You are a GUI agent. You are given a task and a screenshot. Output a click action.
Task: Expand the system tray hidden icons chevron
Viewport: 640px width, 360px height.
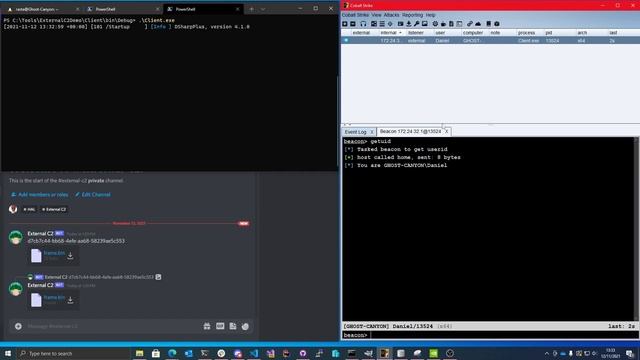point(547,353)
